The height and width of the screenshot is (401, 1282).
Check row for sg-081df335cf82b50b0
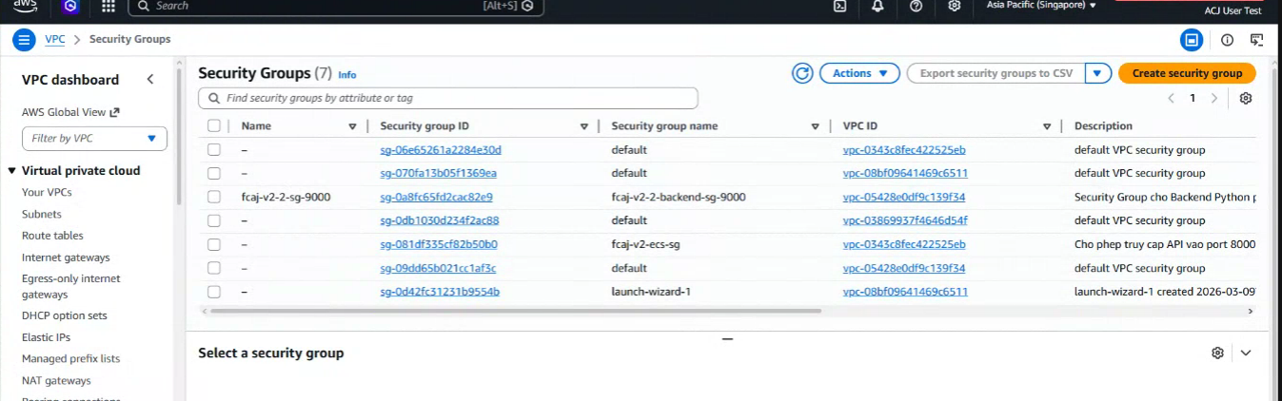tap(214, 244)
